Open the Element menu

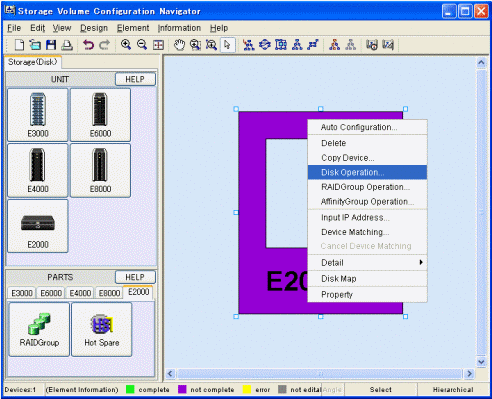[133, 28]
